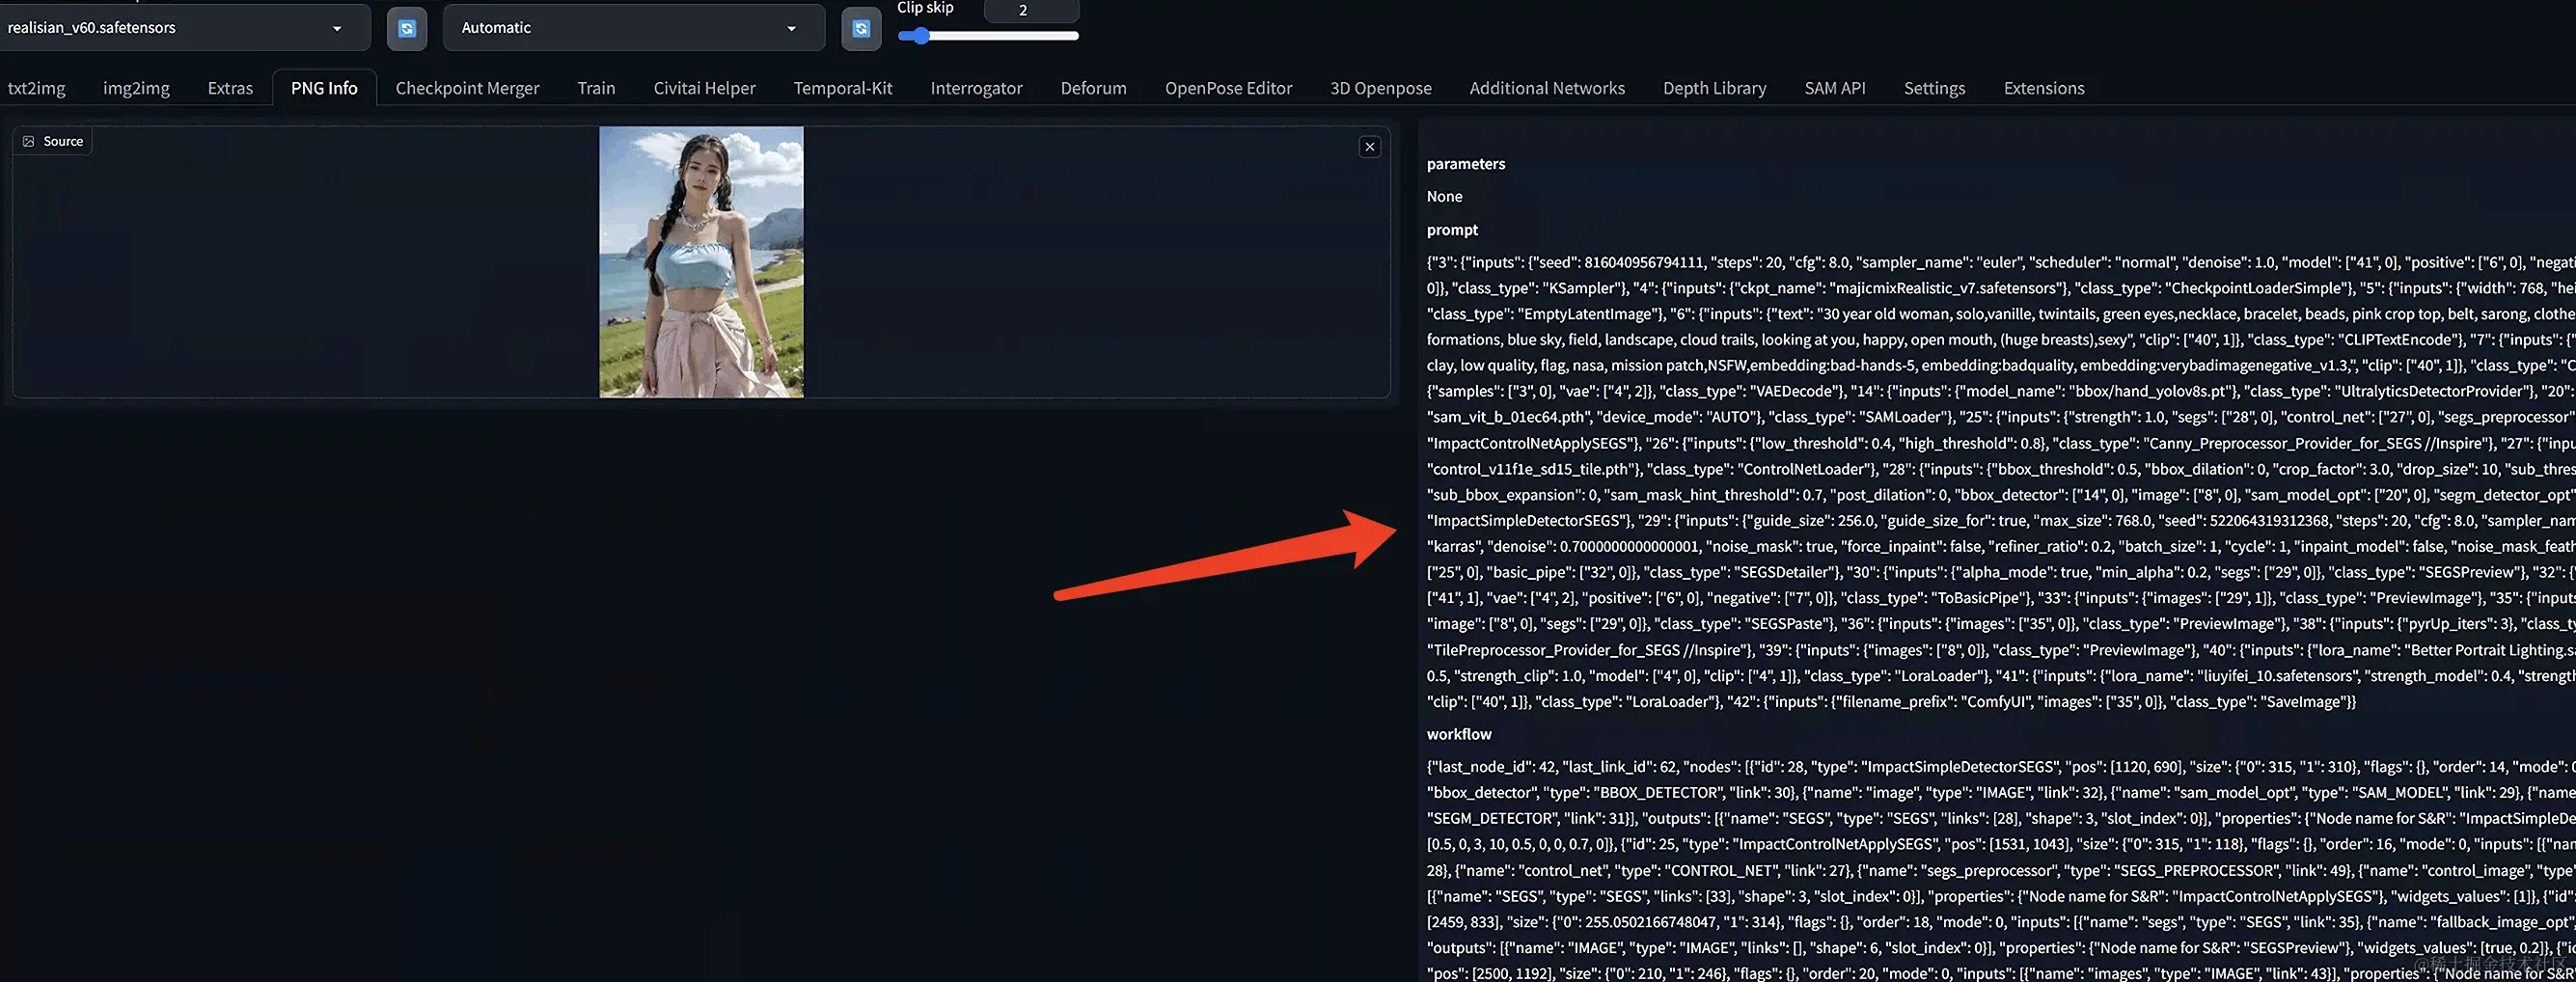
Task: Open the Checkpoint Merger tab
Action: pyautogui.click(x=467, y=88)
